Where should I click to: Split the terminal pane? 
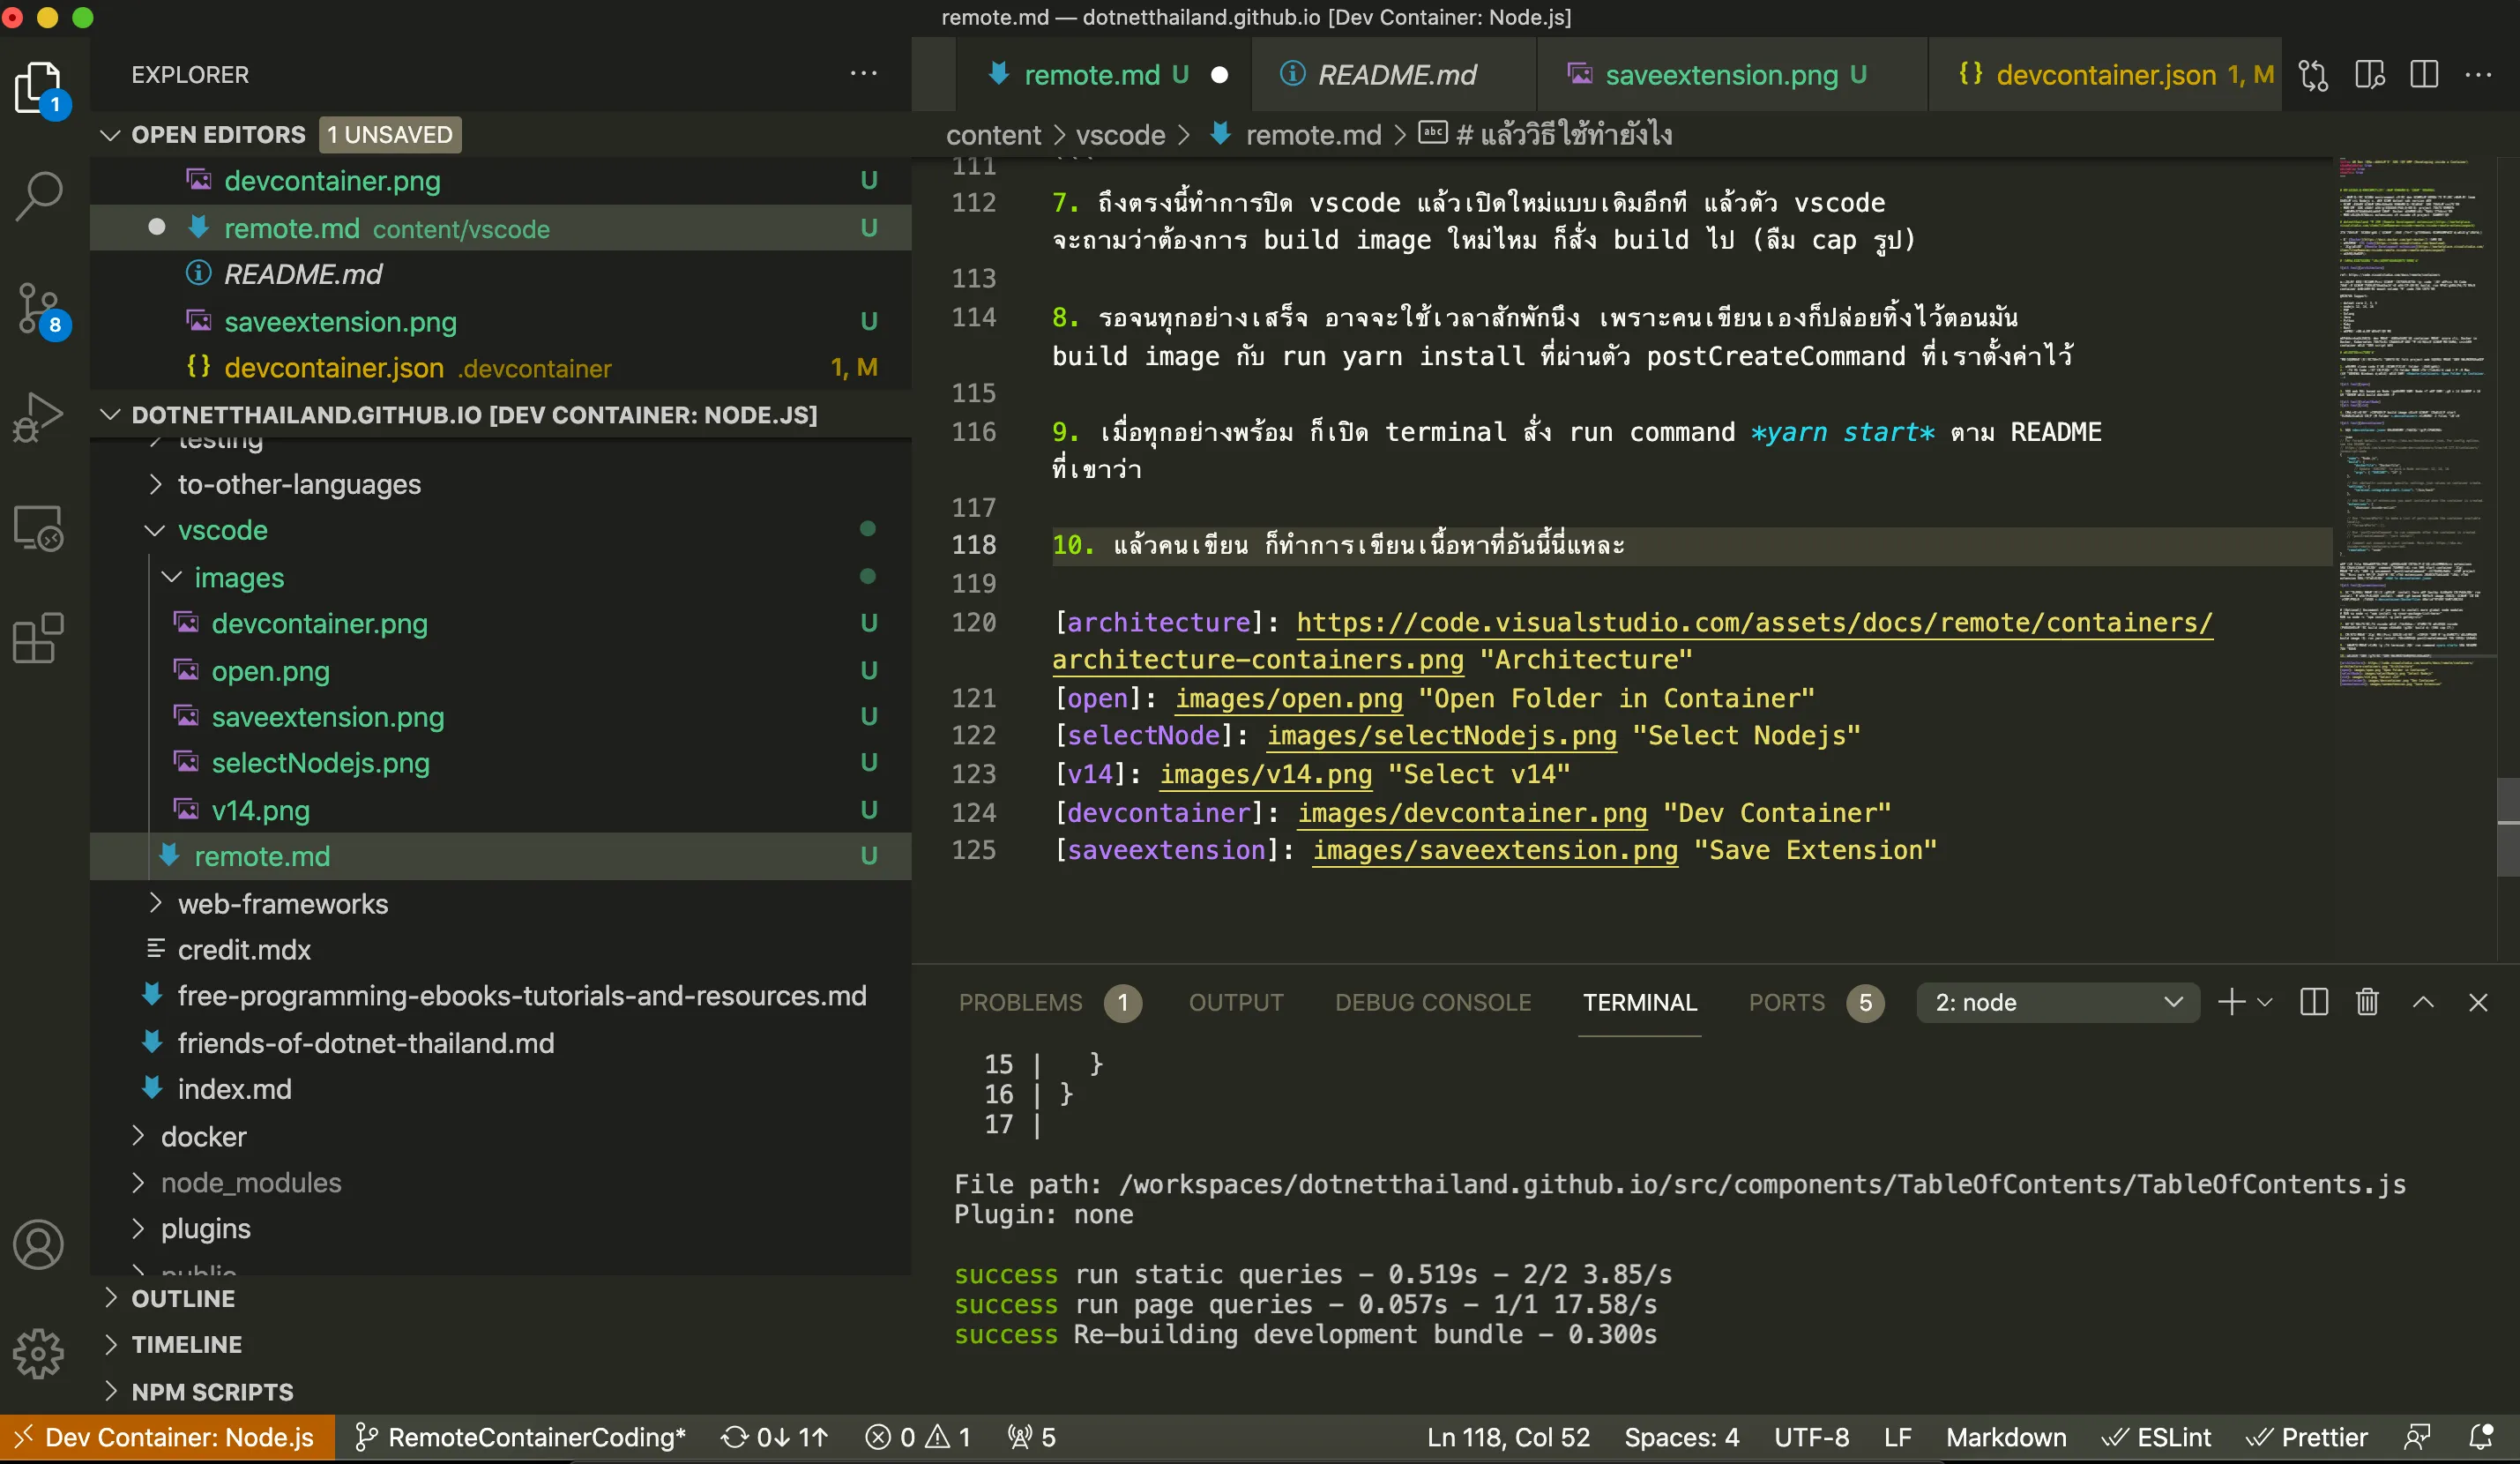2314,1002
